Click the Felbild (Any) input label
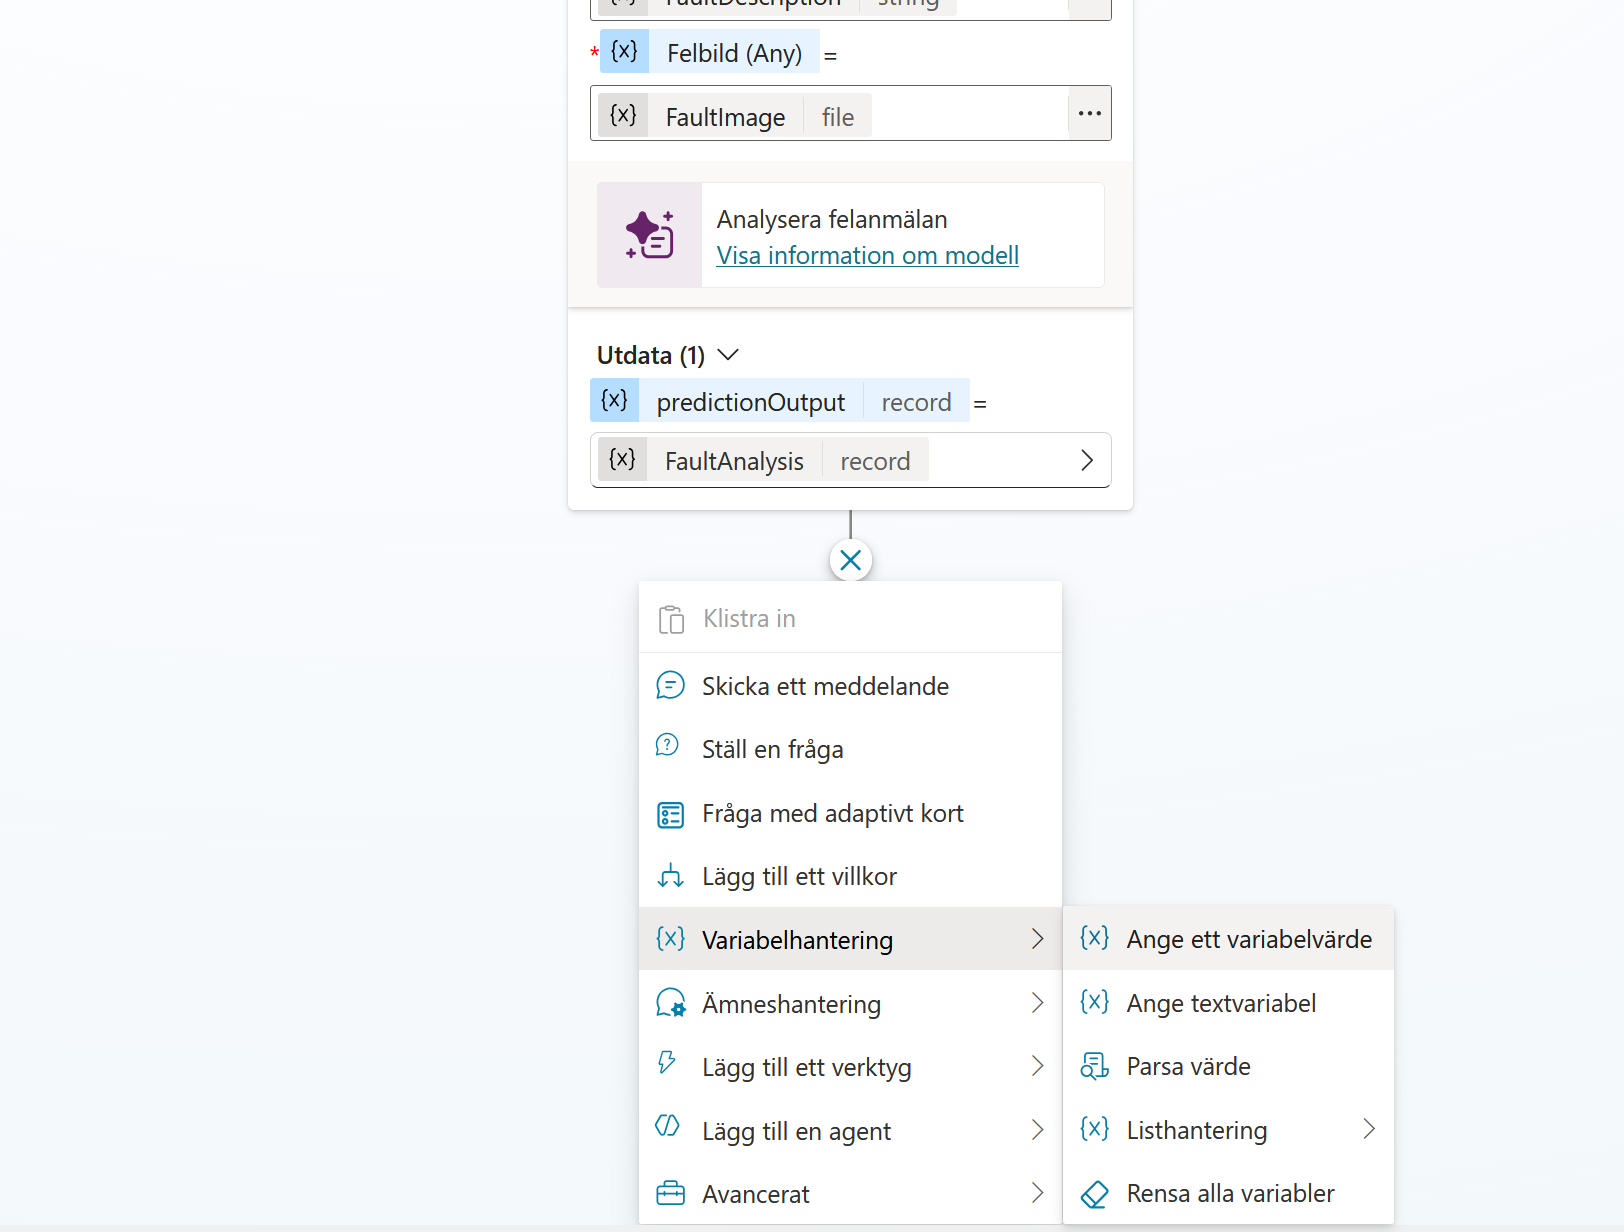Screen dimensions: 1624x1232 (710, 52)
